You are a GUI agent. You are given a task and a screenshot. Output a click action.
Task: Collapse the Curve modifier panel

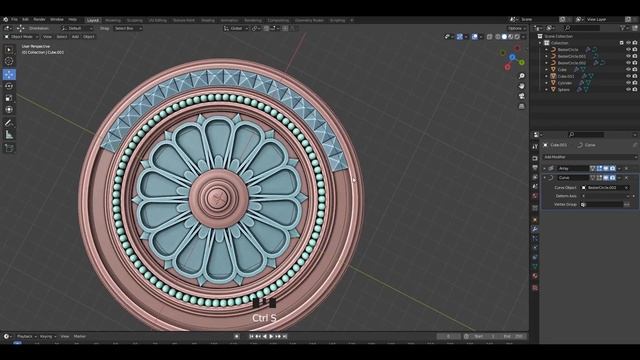tap(544, 178)
